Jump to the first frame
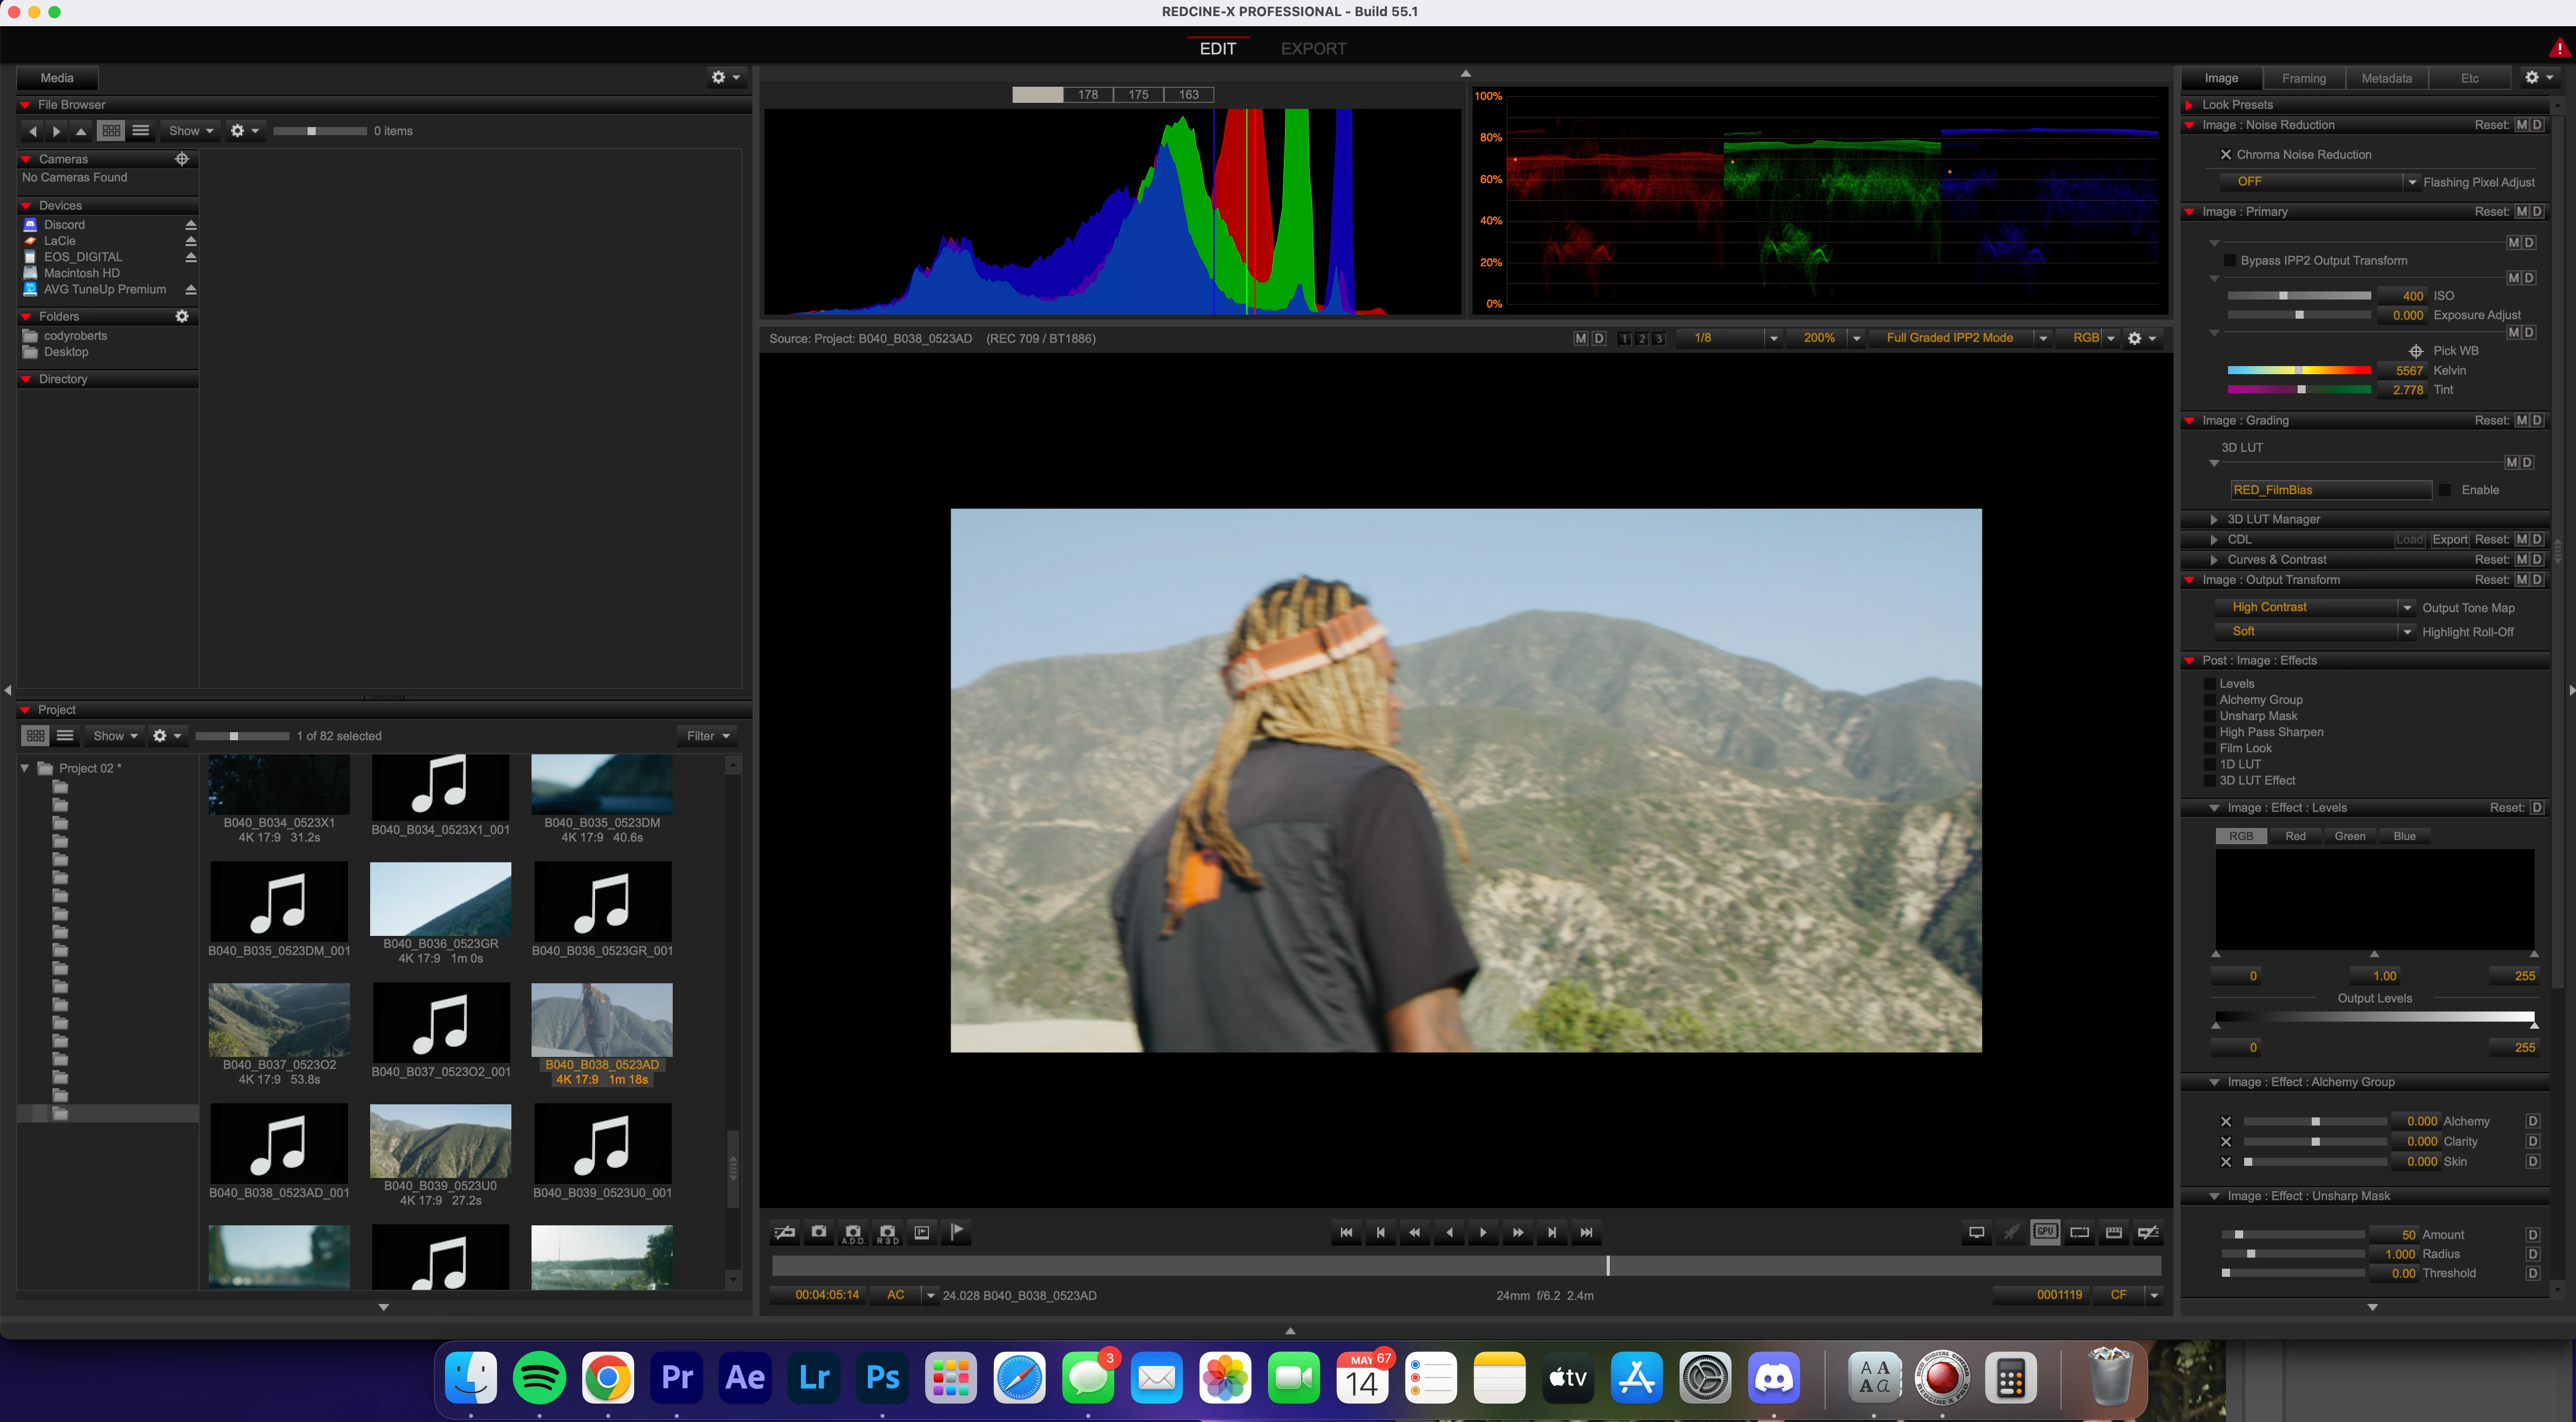The image size is (2576, 1422). point(1346,1232)
